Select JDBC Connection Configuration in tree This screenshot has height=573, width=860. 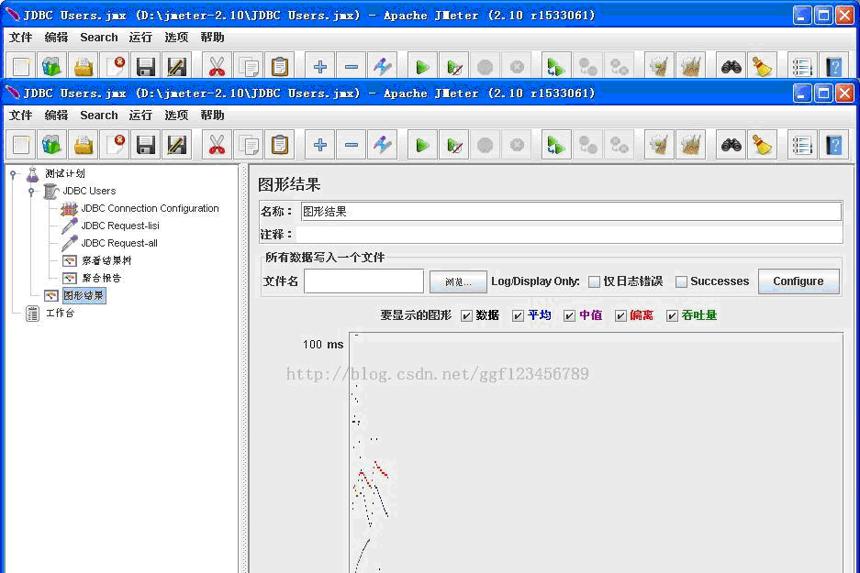[x=150, y=208]
